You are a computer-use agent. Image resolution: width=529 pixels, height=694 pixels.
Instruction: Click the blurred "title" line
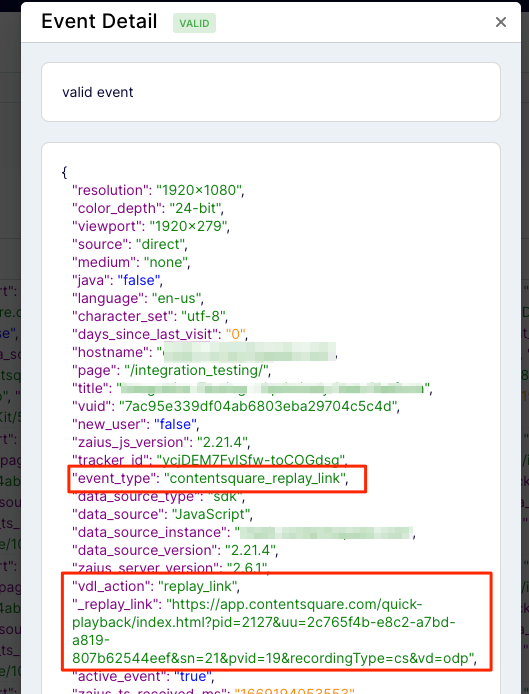tap(252, 388)
